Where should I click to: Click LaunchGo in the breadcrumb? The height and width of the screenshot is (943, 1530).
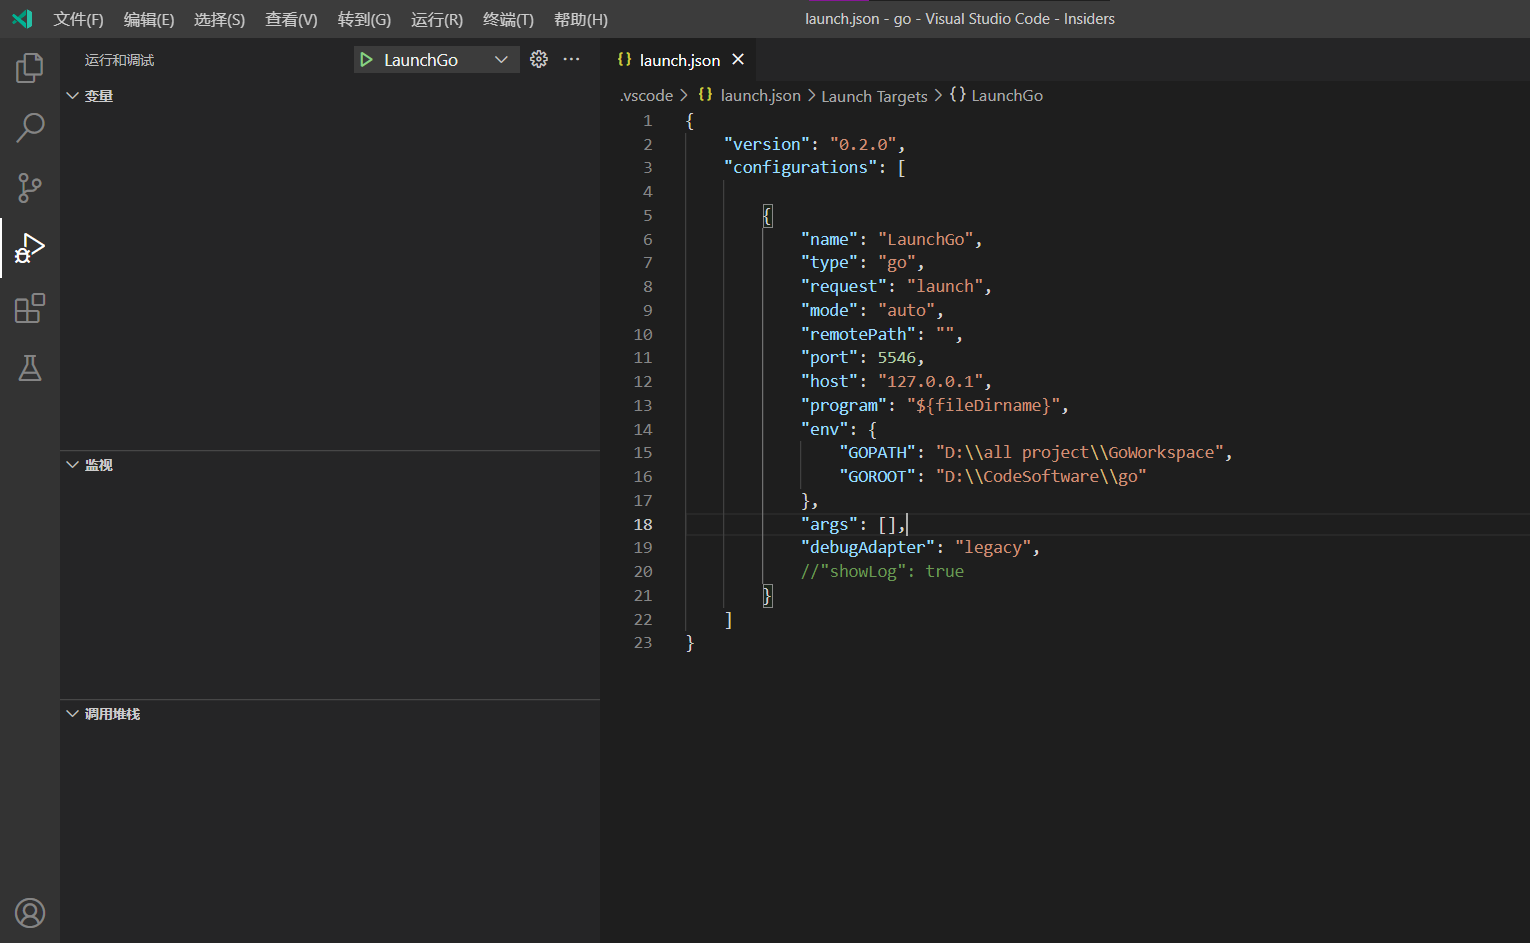tap(1007, 96)
